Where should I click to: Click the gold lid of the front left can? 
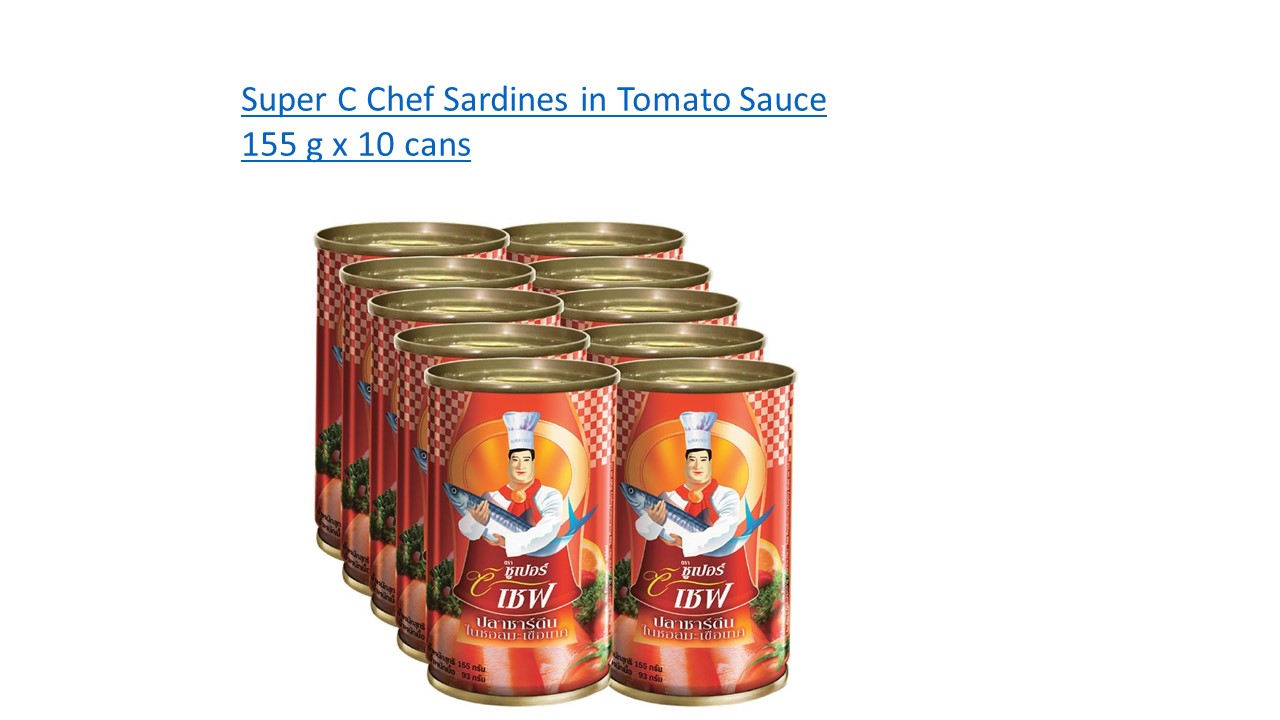[x=522, y=374]
